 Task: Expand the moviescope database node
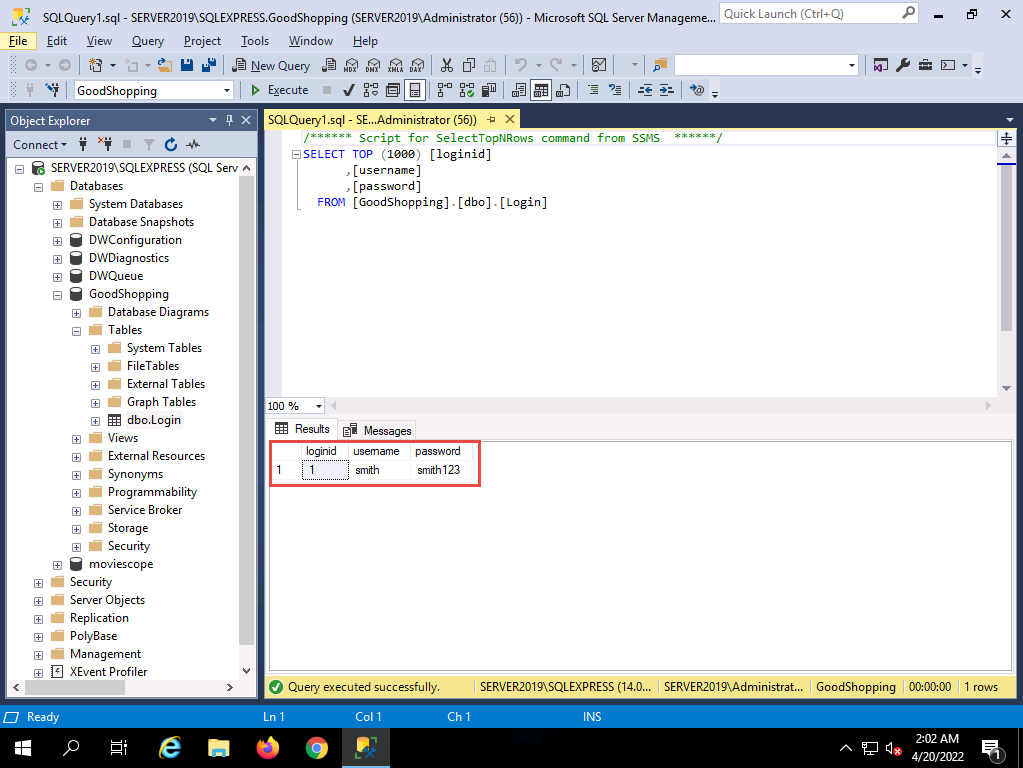point(57,564)
